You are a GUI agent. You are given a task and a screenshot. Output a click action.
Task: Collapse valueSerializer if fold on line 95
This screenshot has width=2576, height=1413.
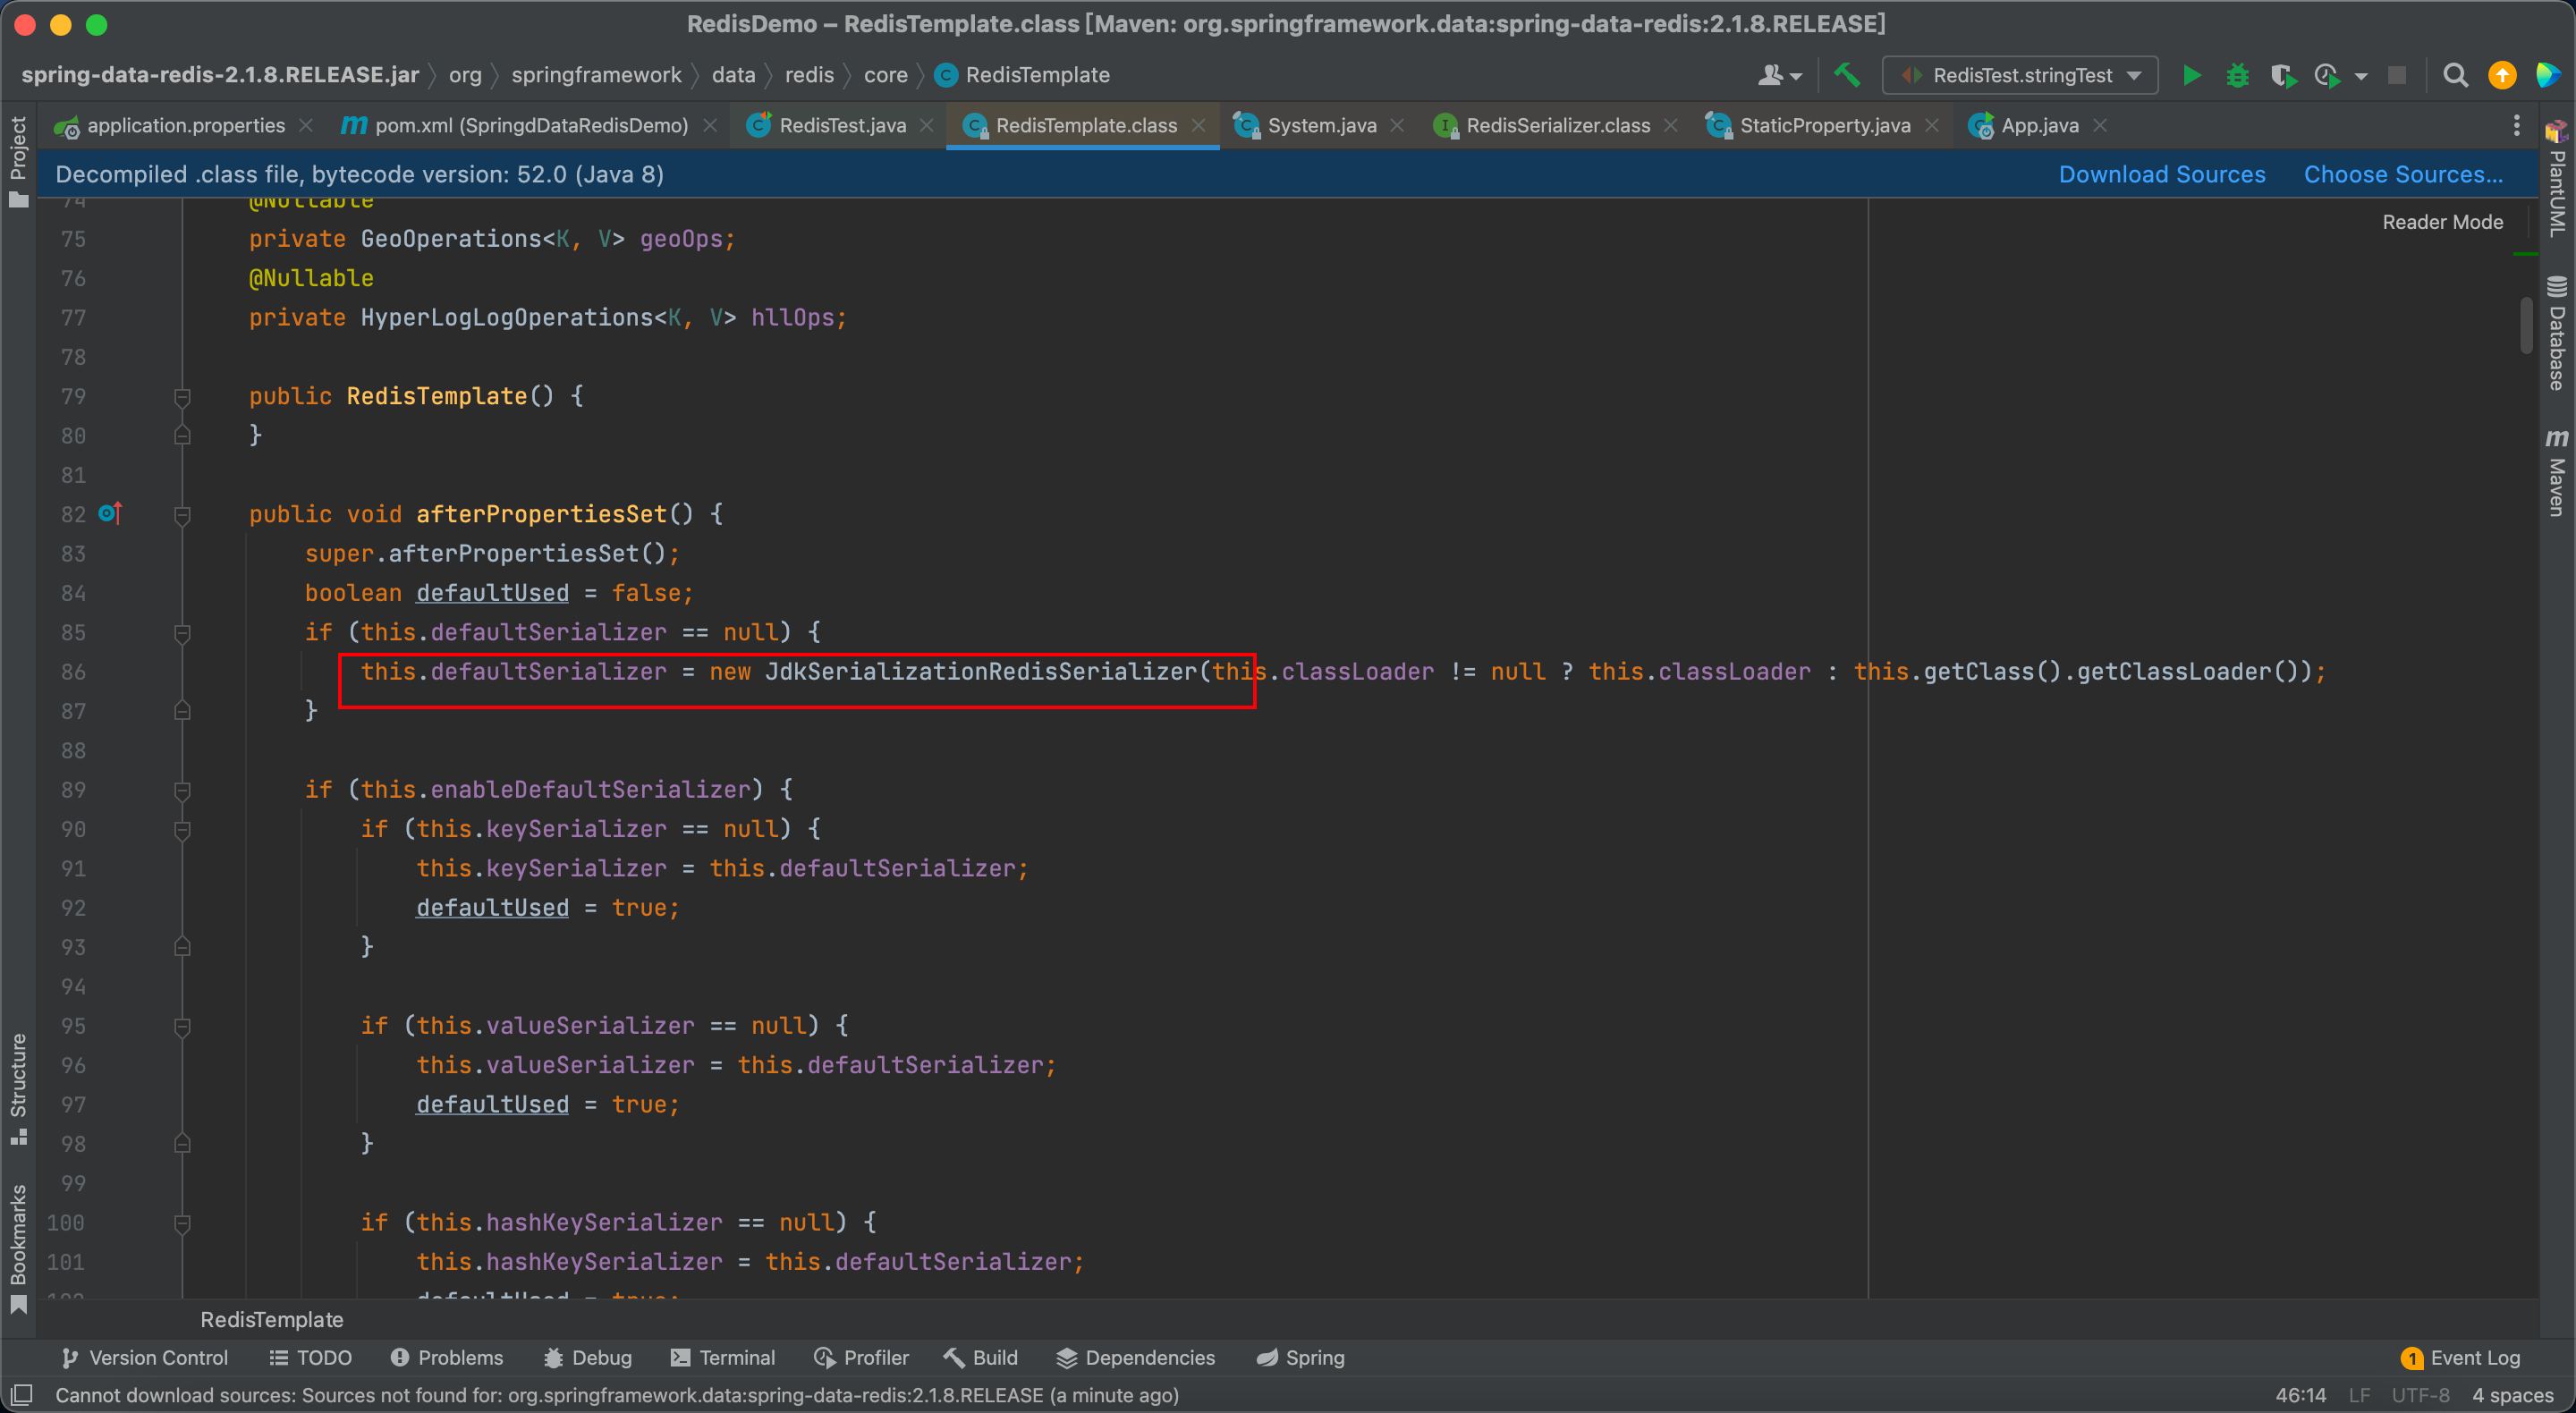click(182, 1026)
